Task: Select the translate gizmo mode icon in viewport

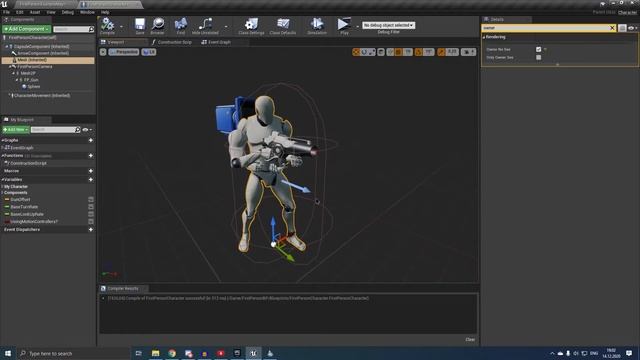Action: 356,52
